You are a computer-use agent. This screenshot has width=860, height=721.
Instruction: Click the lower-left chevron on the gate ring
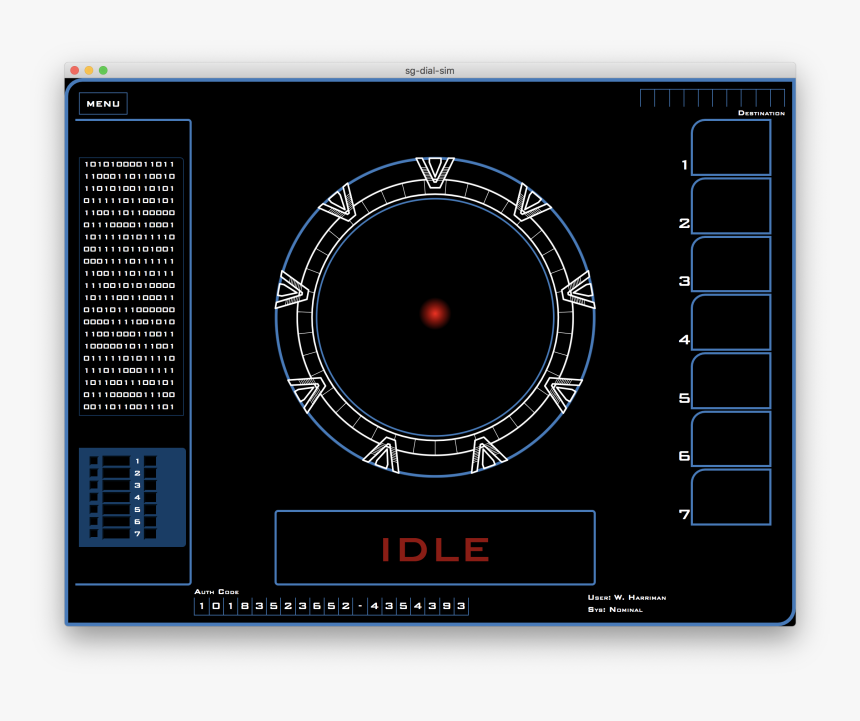click(x=308, y=393)
